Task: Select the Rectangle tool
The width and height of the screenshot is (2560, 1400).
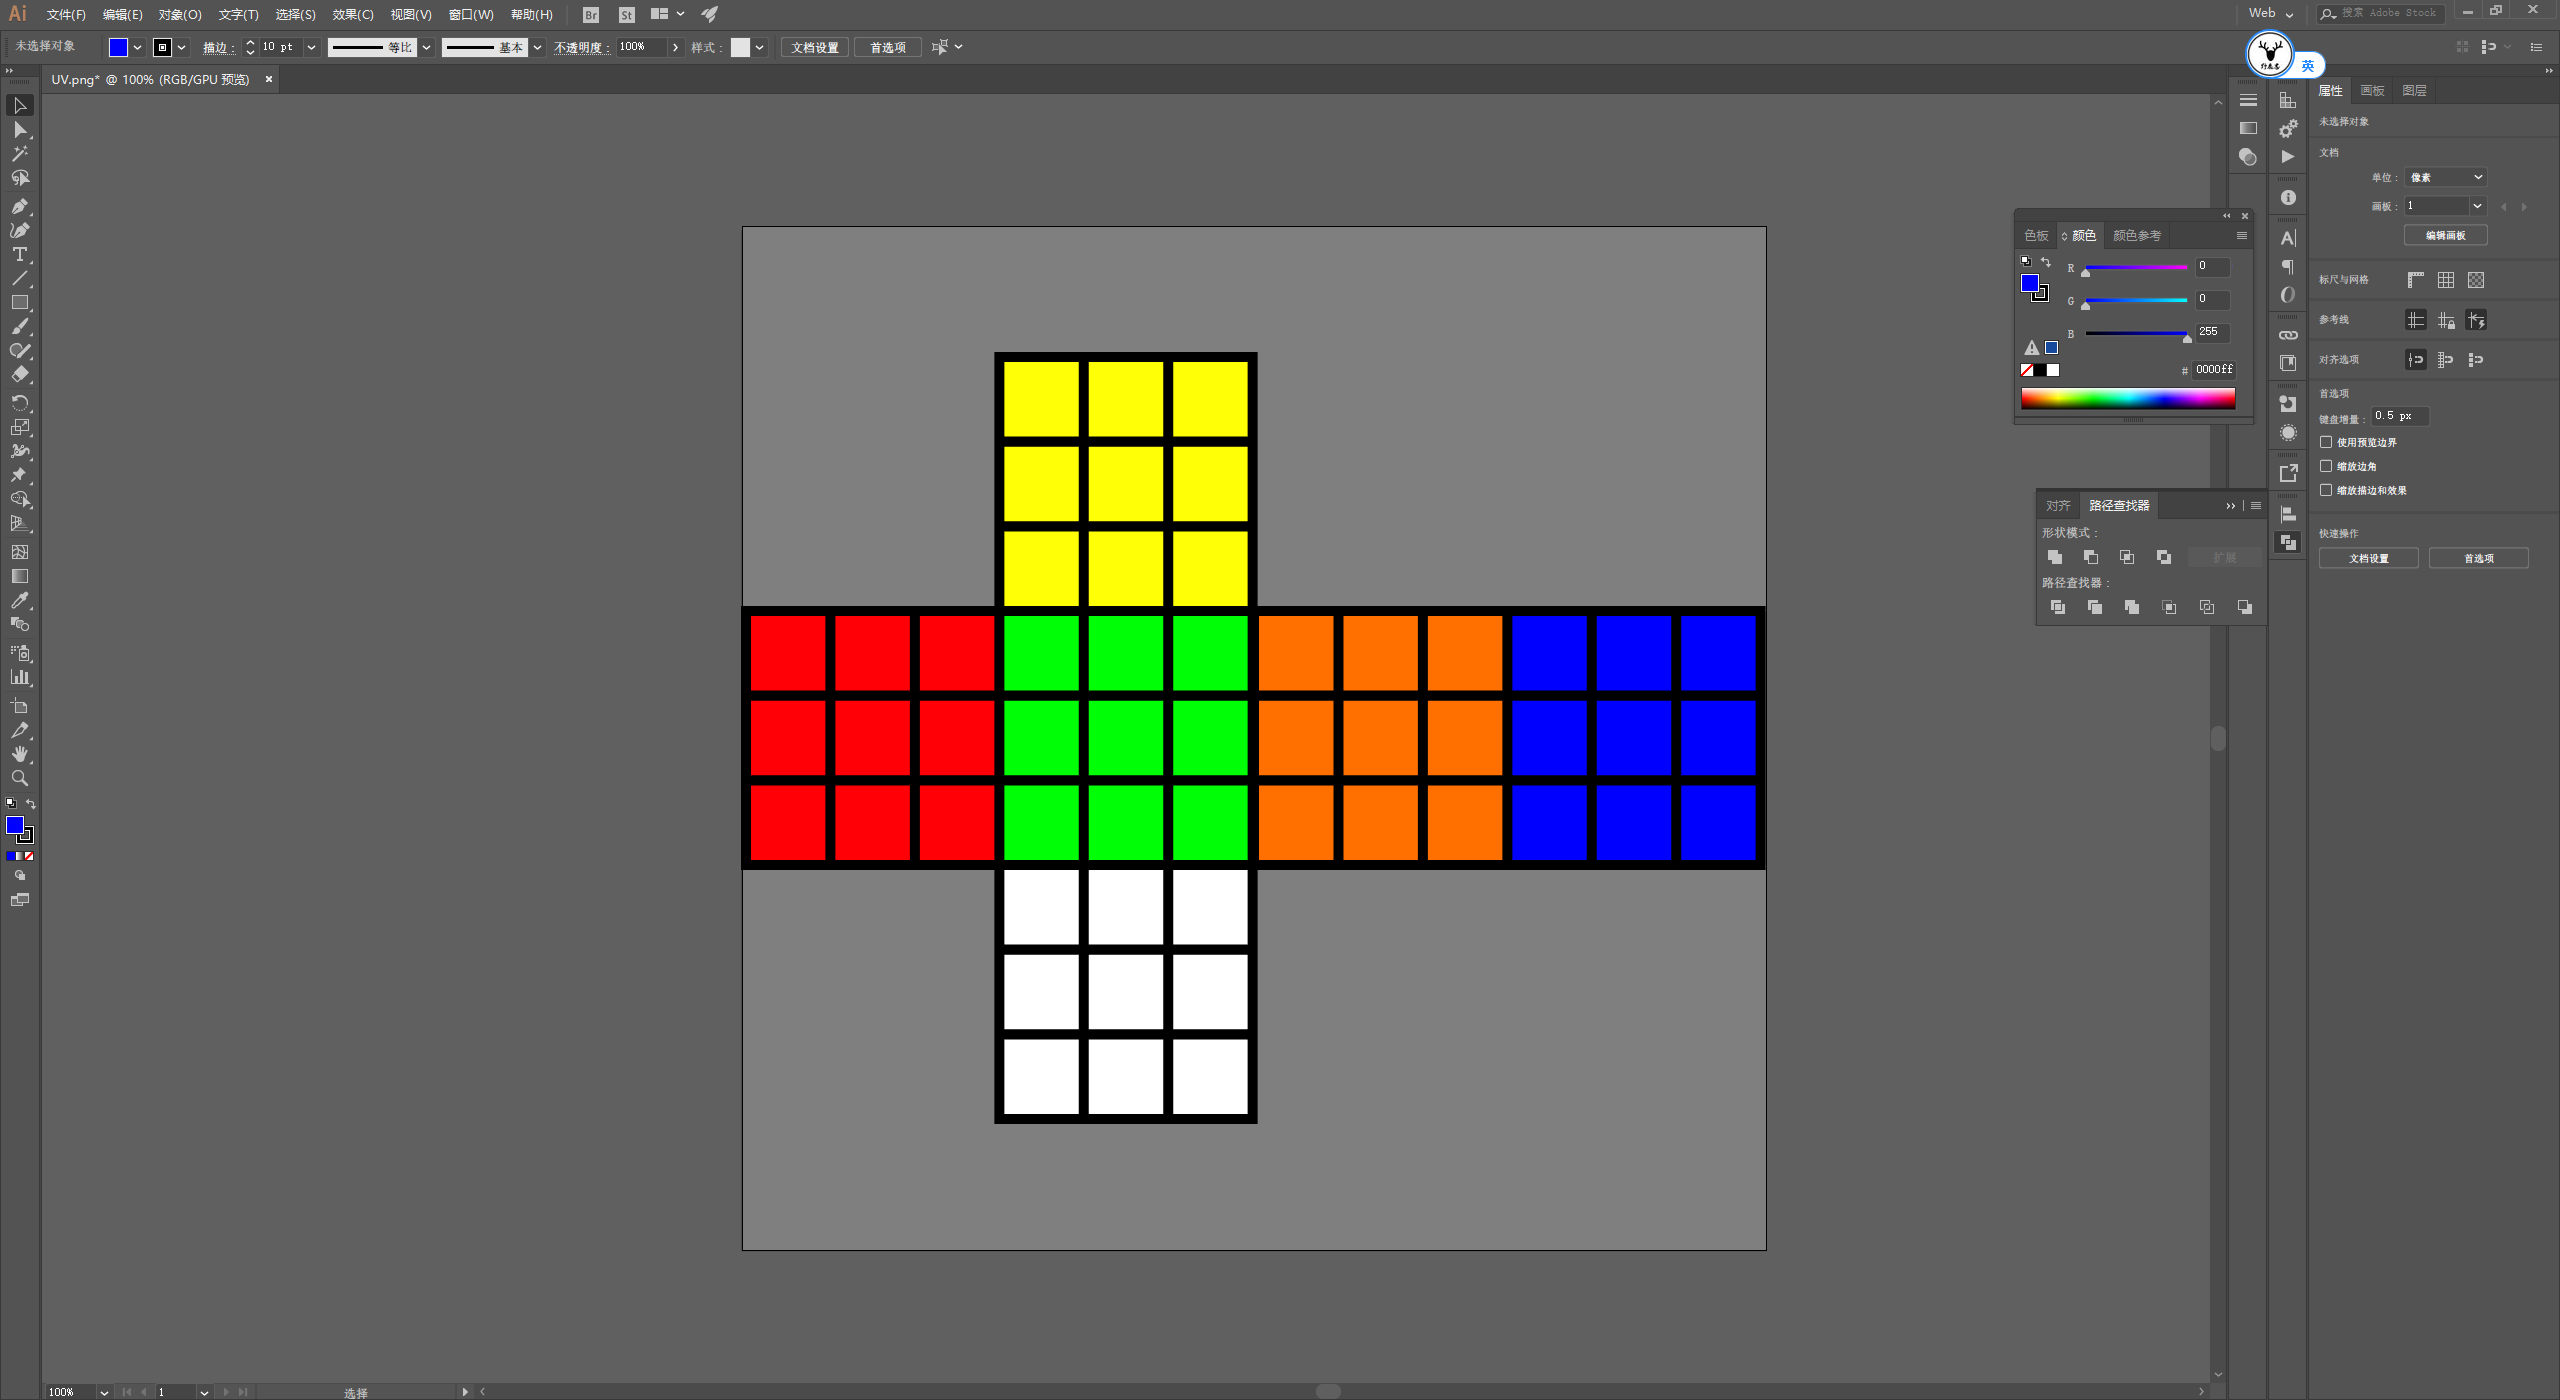Action: (19, 302)
